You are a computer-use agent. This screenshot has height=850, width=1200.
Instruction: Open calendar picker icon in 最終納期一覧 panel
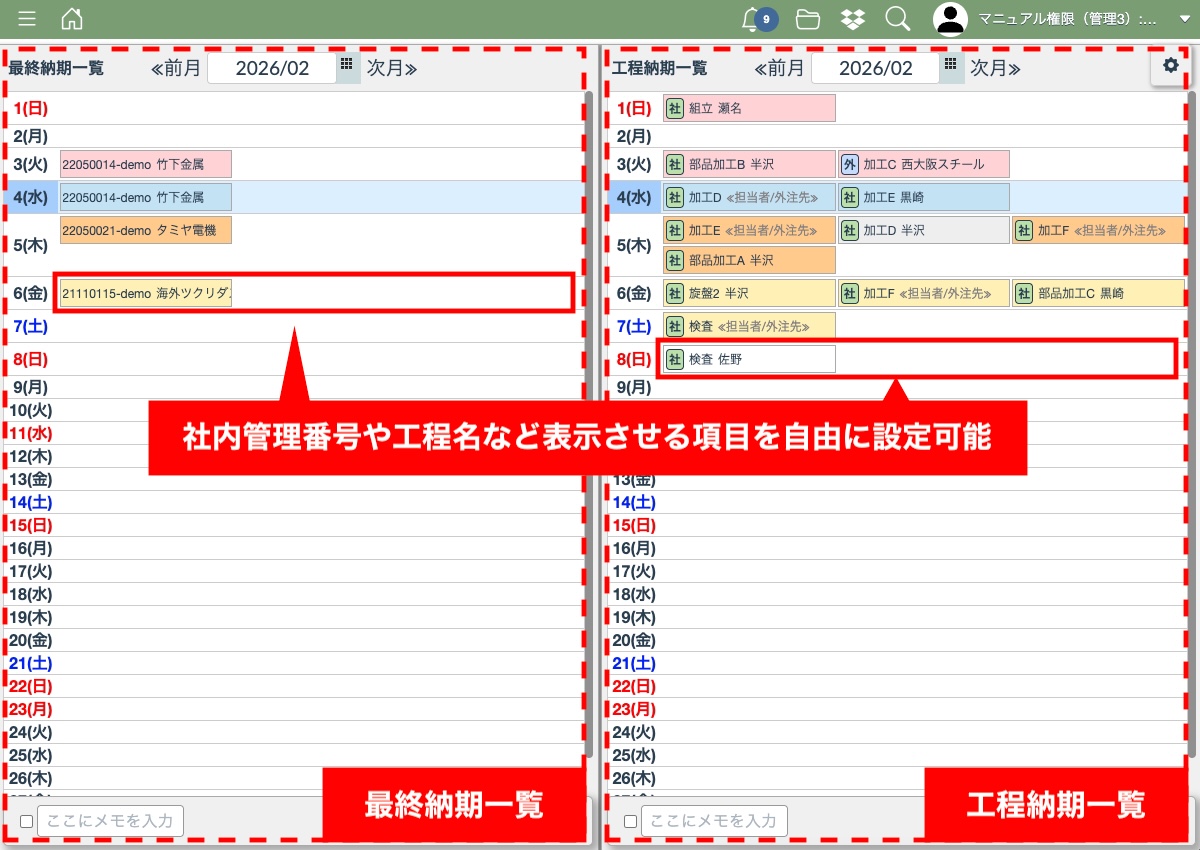[347, 65]
